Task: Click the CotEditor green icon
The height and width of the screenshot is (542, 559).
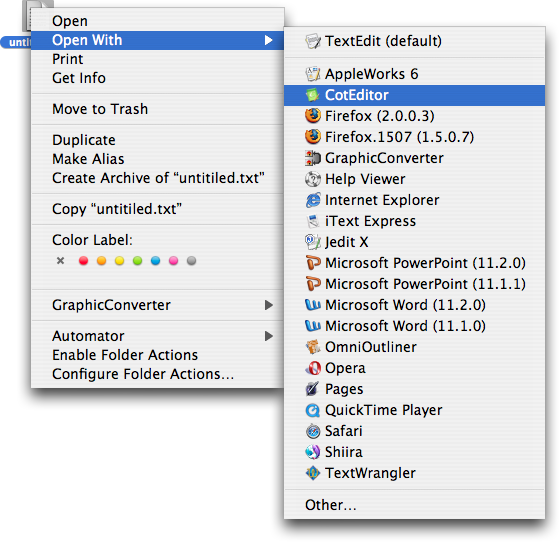Action: 313,95
